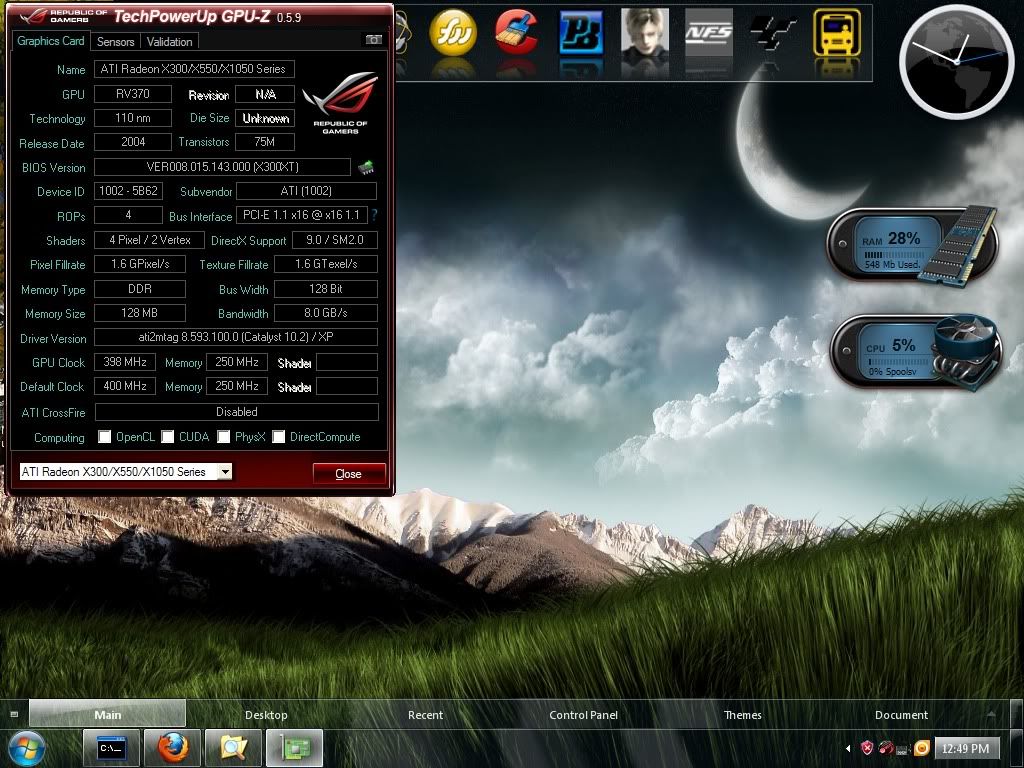Switch to the Sensors tab

click(116, 42)
